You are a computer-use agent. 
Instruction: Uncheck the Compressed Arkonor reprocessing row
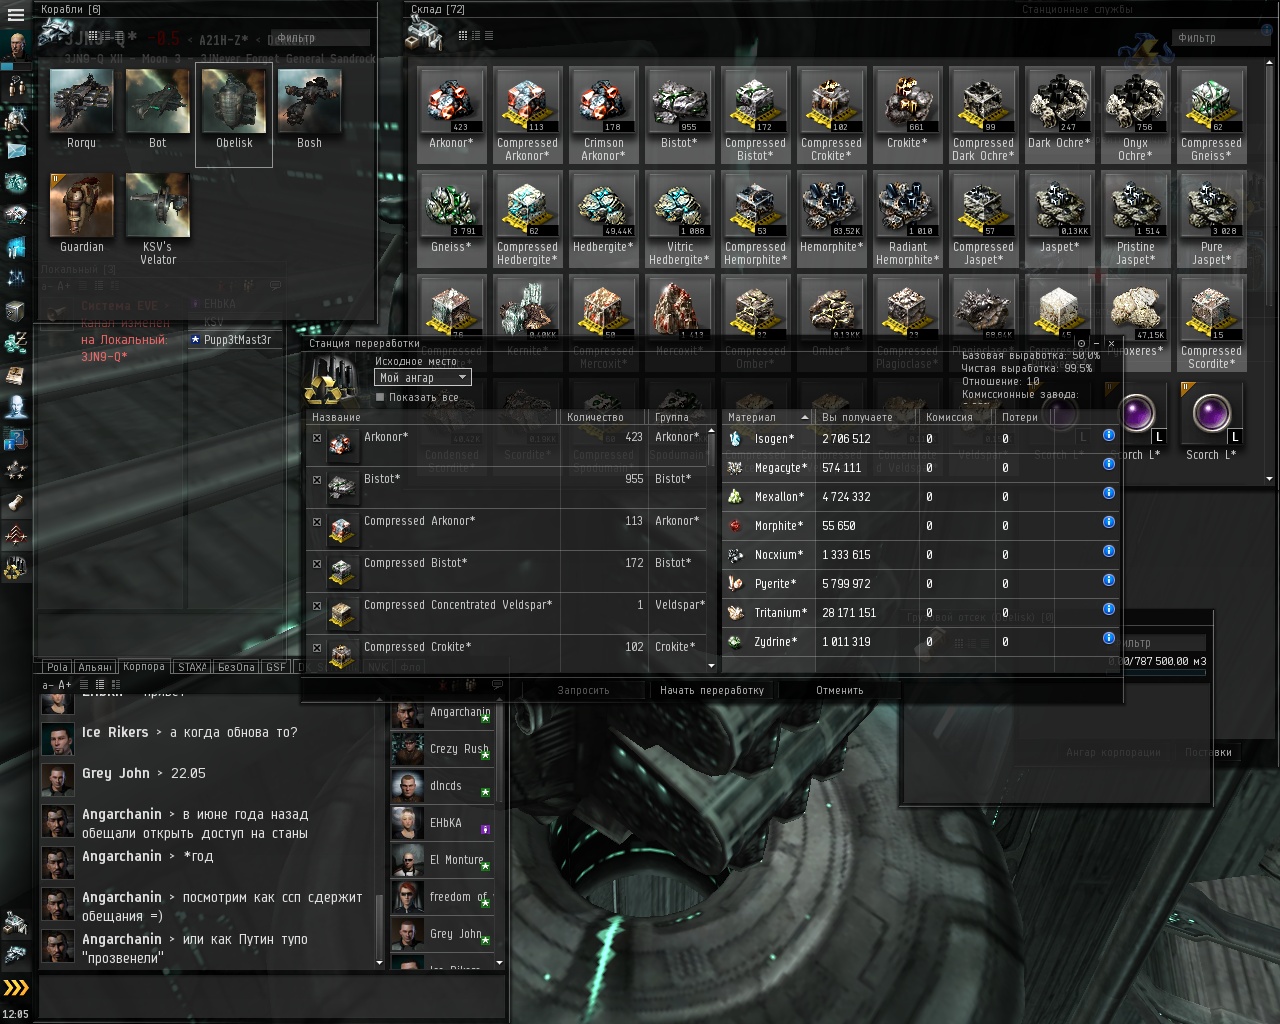(317, 522)
